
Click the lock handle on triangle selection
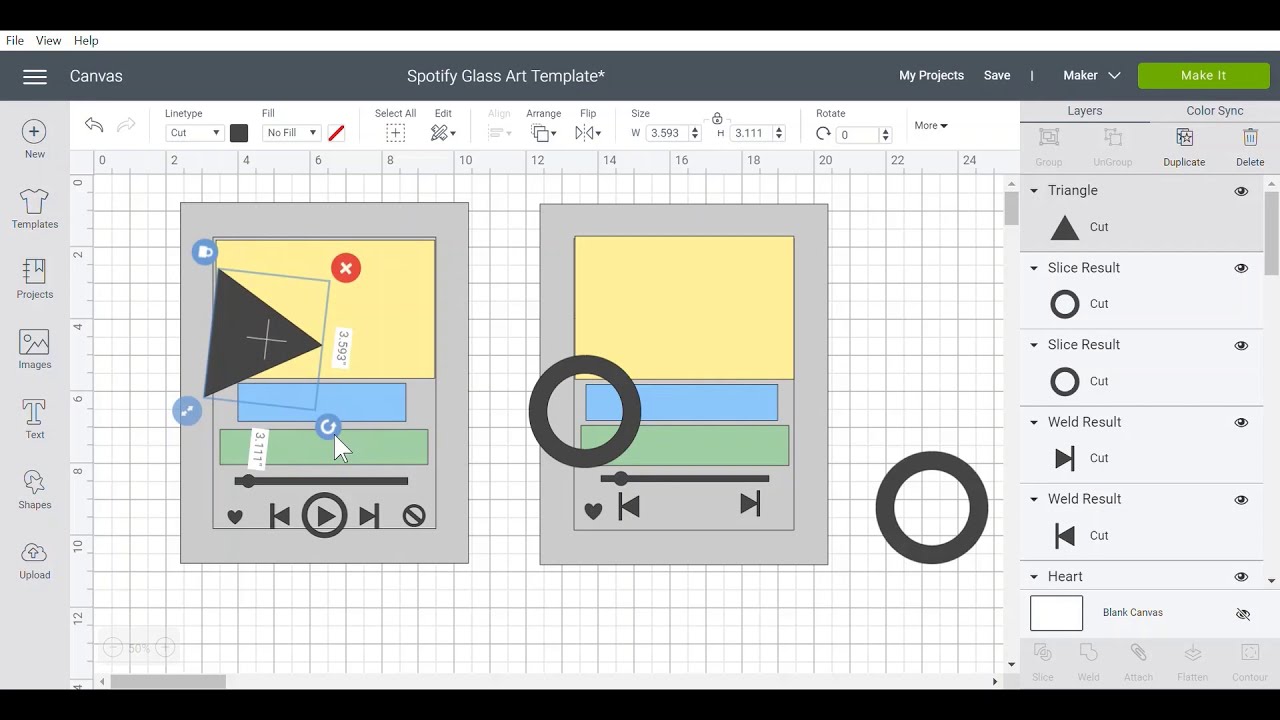tap(204, 252)
